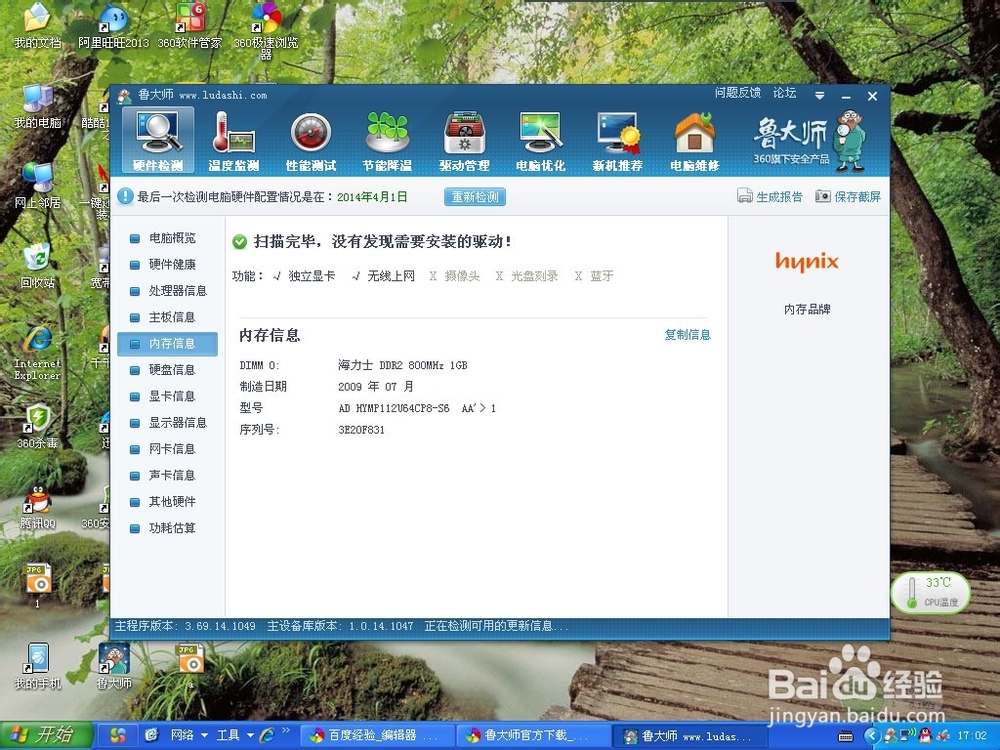This screenshot has width=1000, height=750.
Task: Click serial number 3E20F831
Action: 361,430
